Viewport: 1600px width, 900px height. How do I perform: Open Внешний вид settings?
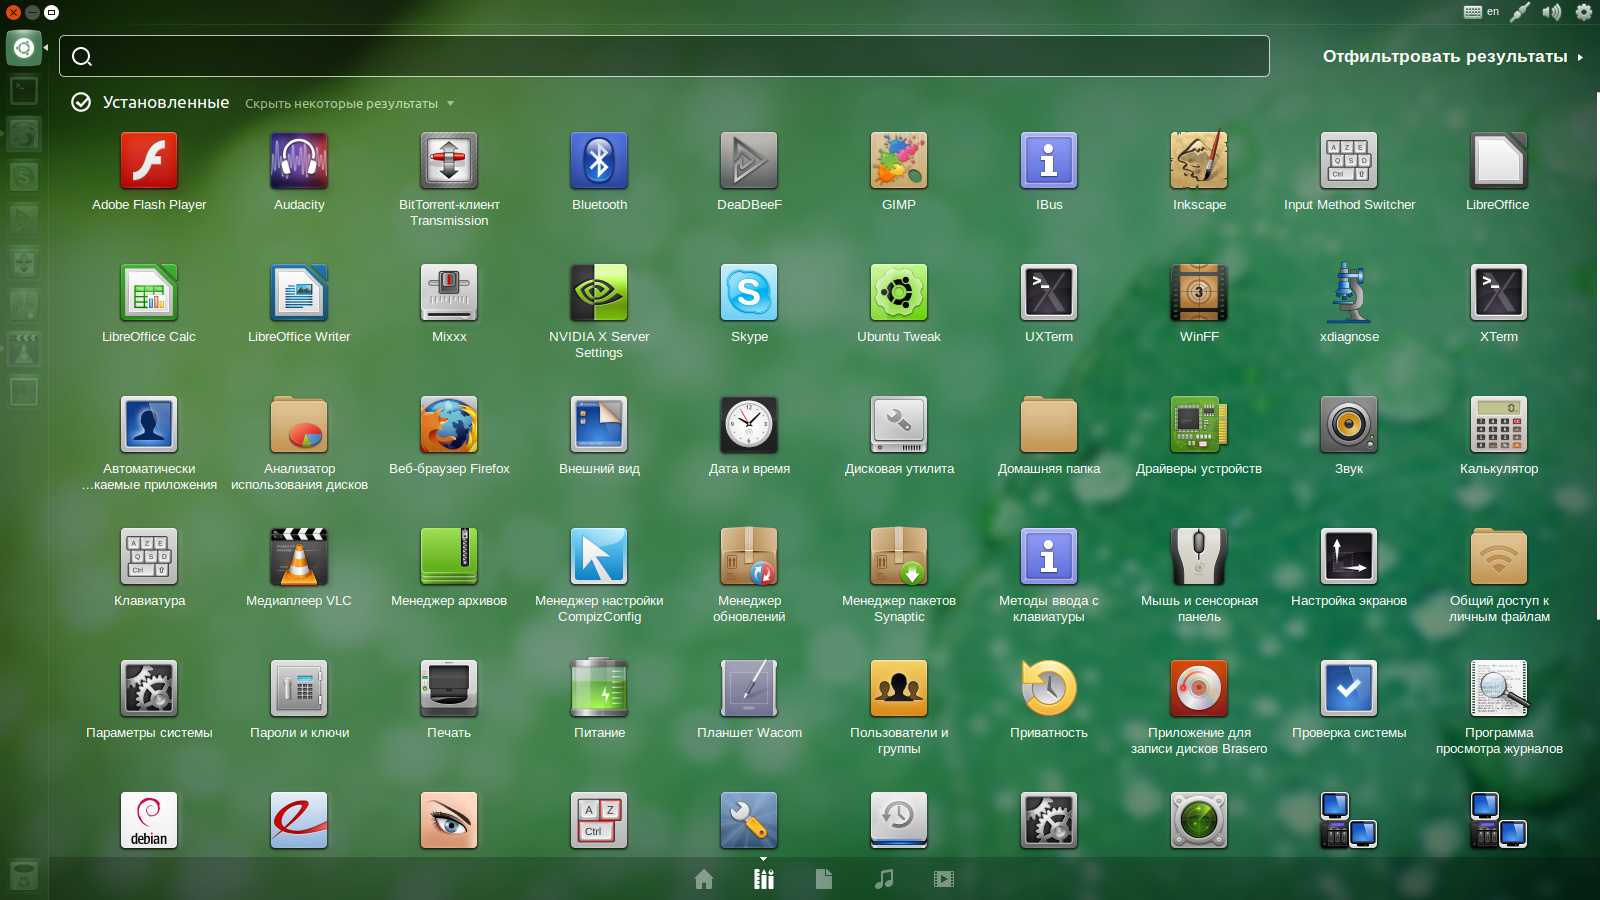coord(599,425)
